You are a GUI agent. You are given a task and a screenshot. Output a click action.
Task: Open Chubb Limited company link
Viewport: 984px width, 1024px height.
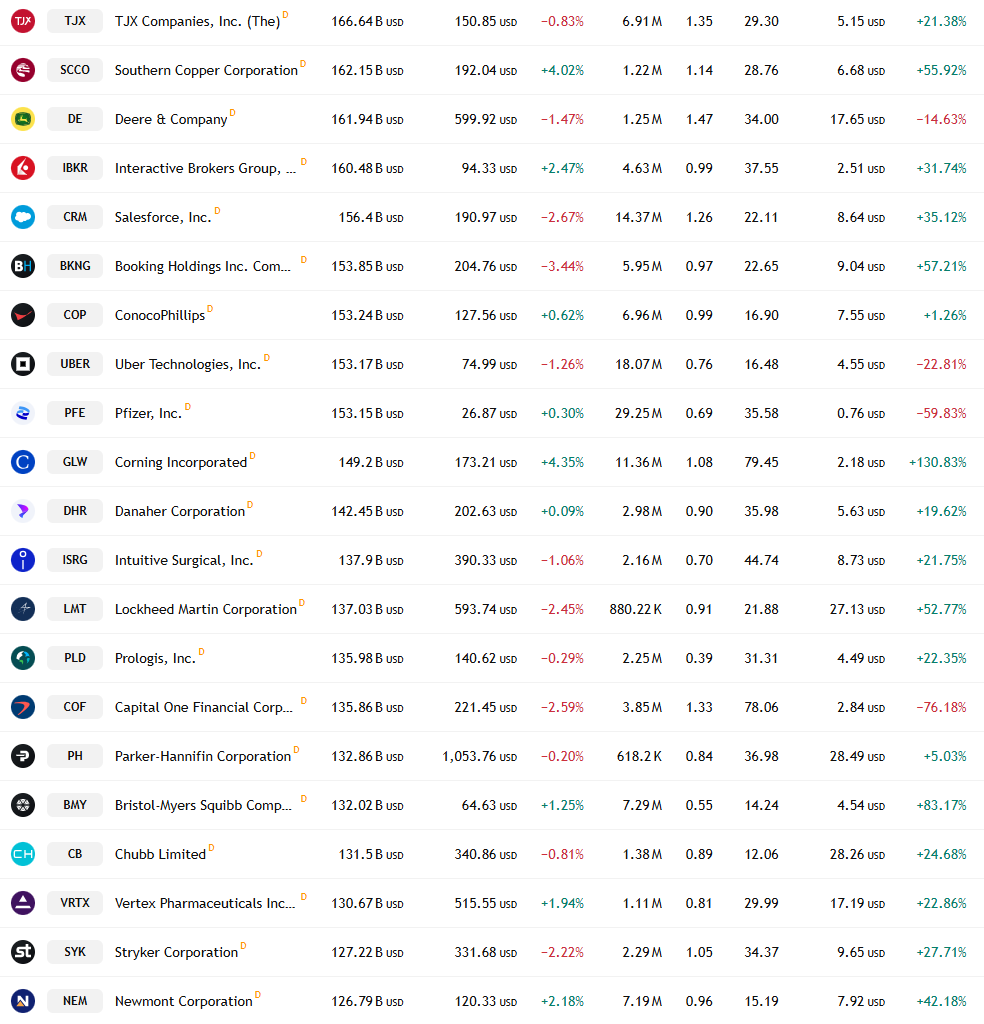tap(161, 854)
